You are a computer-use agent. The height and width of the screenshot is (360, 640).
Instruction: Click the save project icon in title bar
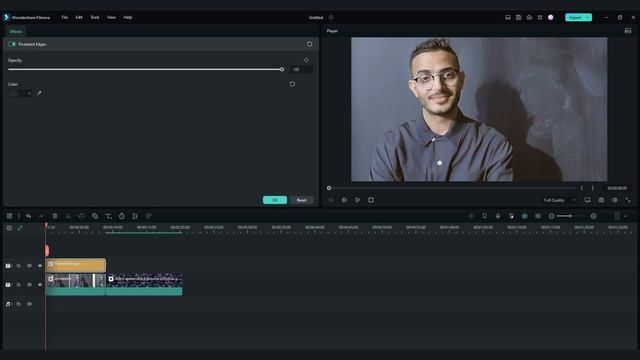pyautogui.click(x=518, y=18)
